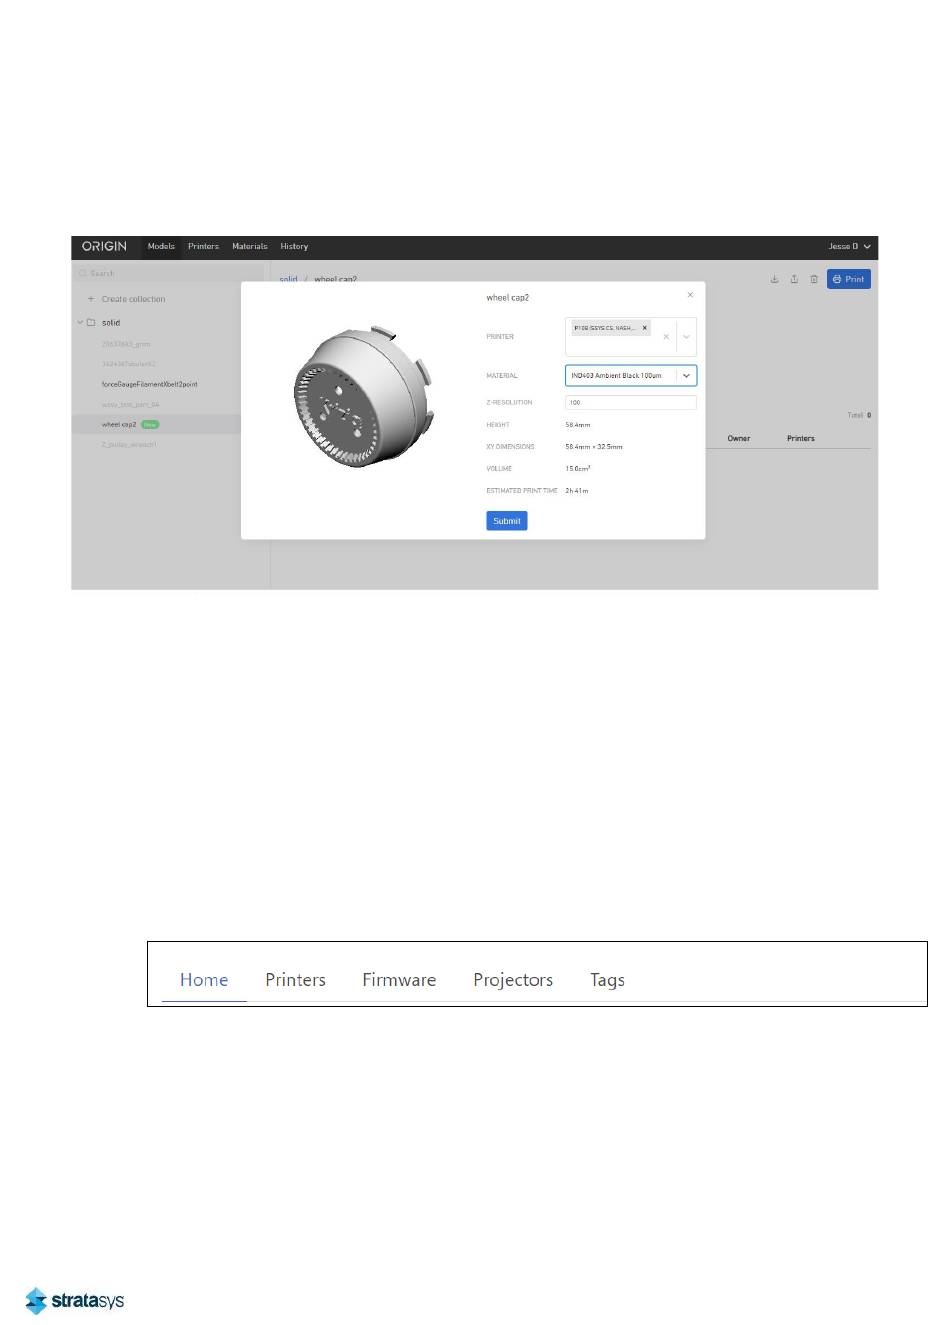Open the Material dropdown IND403 Ambient Black
The image size is (950, 1325).
point(631,376)
